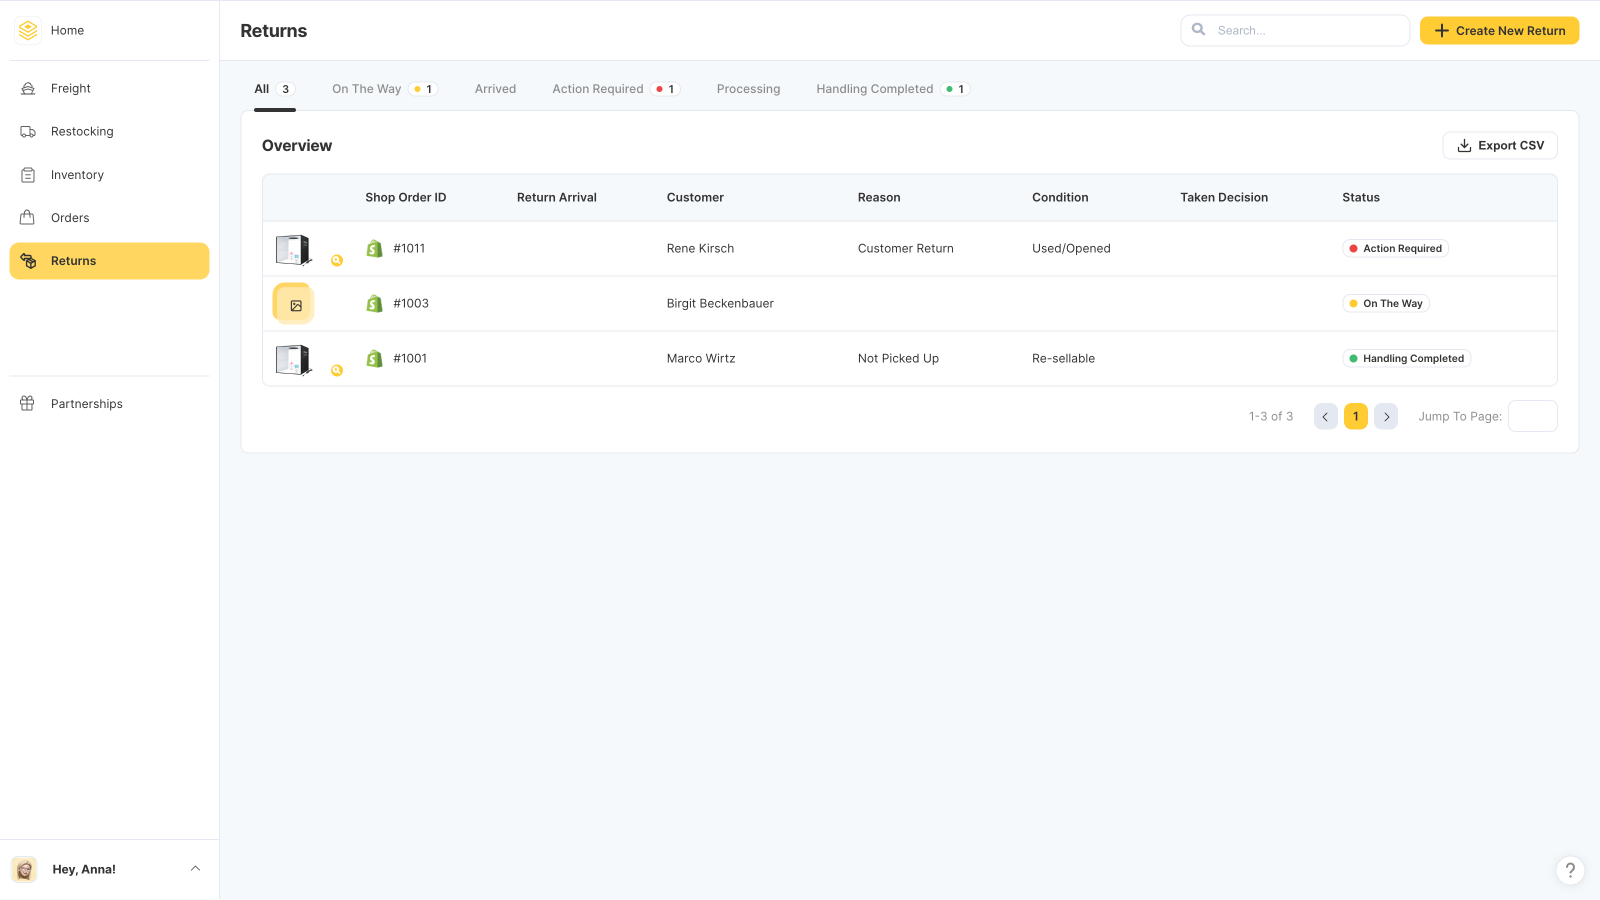The image size is (1600, 900).
Task: Open Freight from the sidebar icon
Action: click(28, 88)
